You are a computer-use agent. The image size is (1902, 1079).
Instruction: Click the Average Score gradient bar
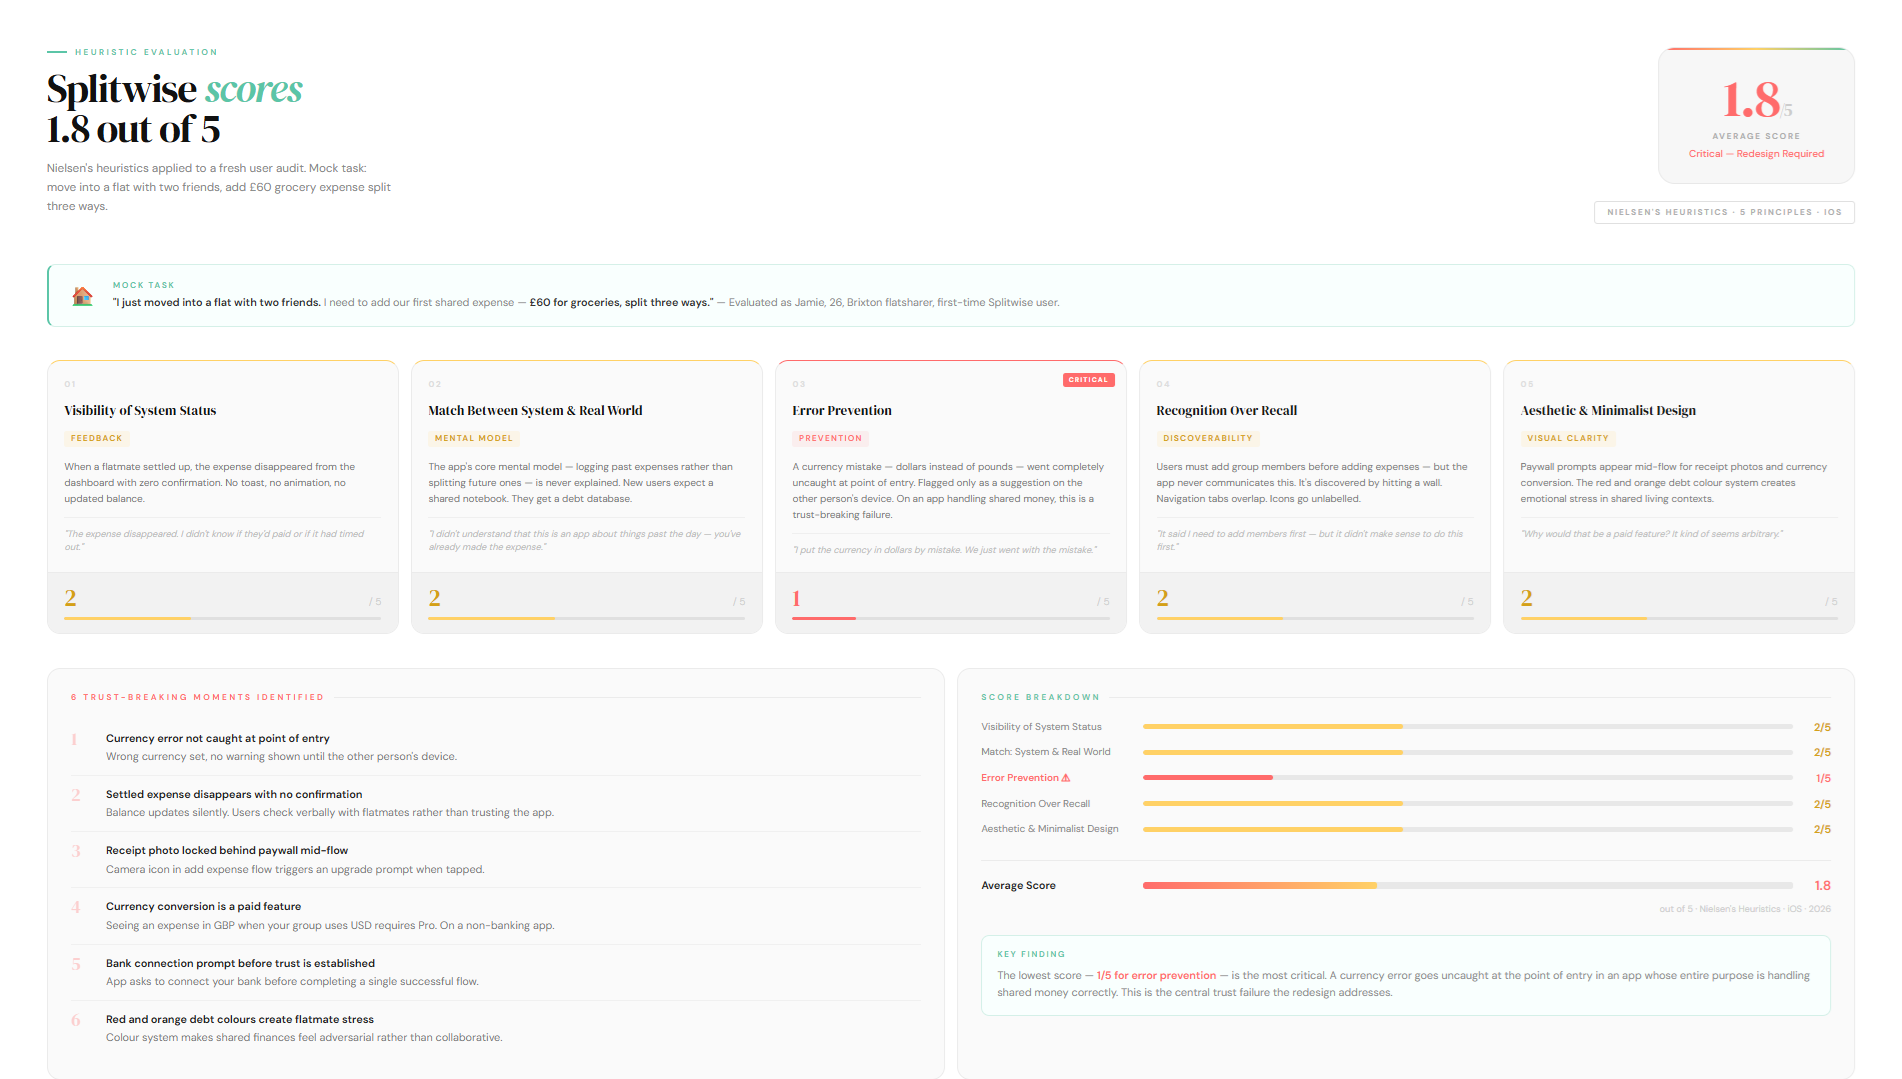tap(1467, 886)
